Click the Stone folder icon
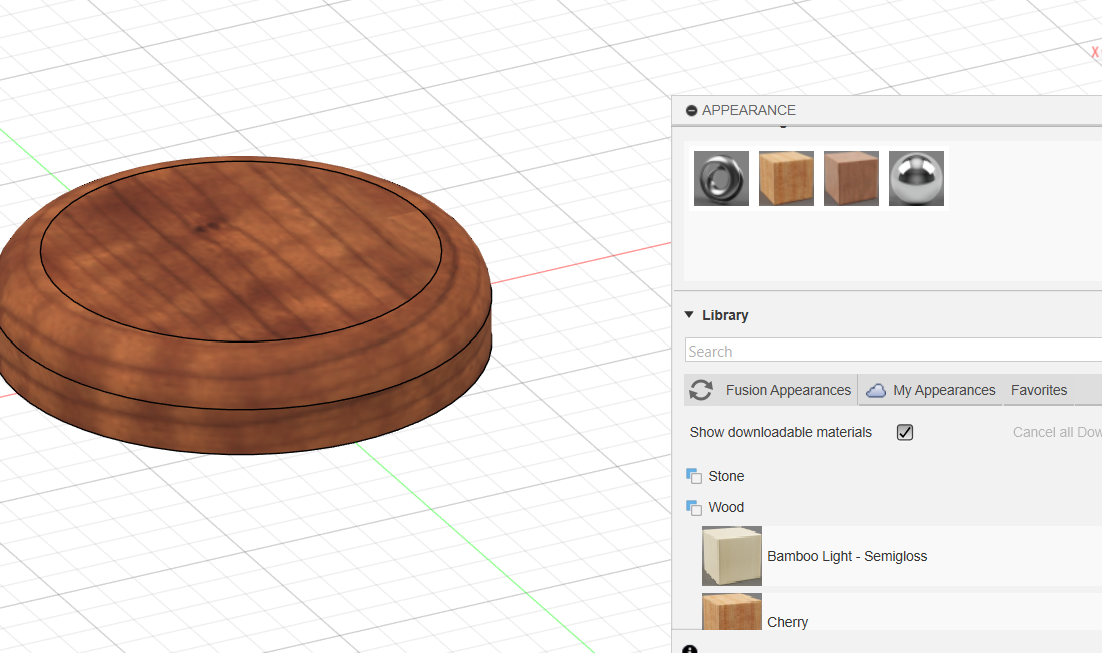 (694, 476)
